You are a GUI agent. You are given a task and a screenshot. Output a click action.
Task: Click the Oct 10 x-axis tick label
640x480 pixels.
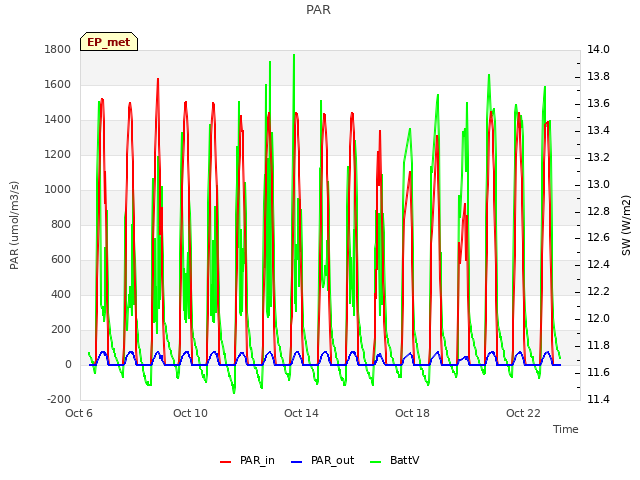190,413
